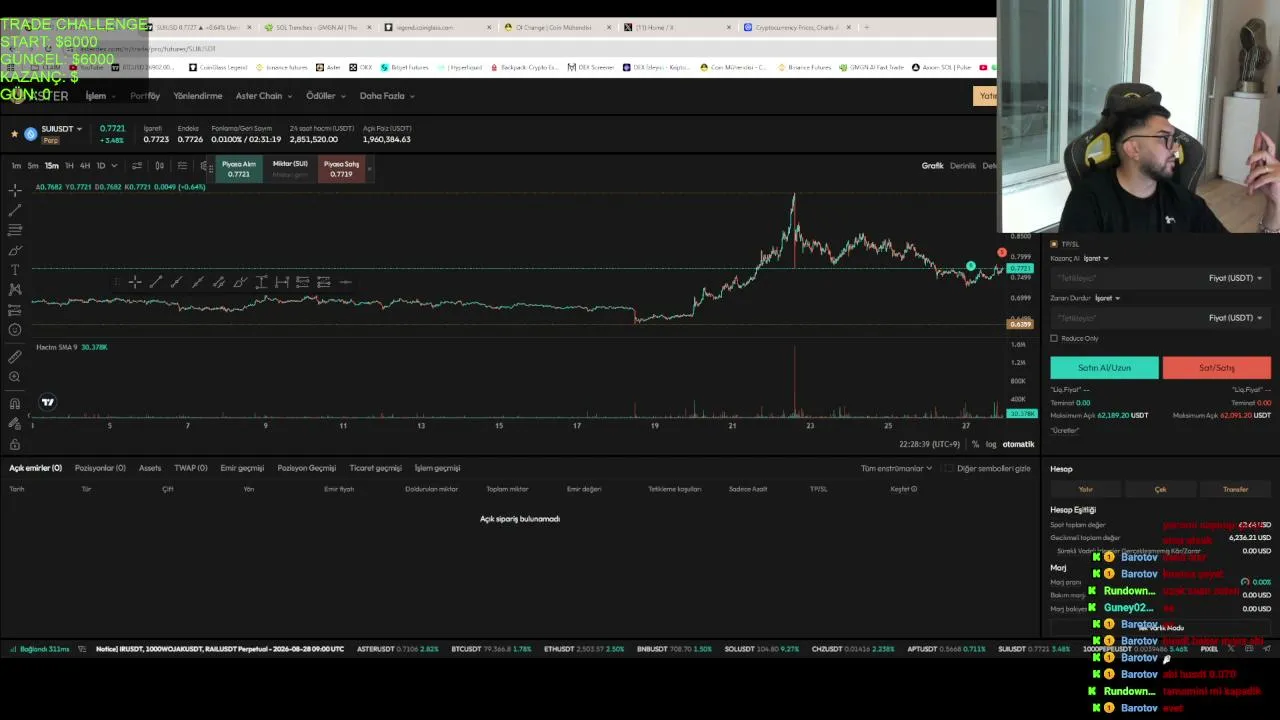This screenshot has height=720, width=1280.
Task: Toggle stay in drawing mode pencil-lock
Action: [15, 424]
